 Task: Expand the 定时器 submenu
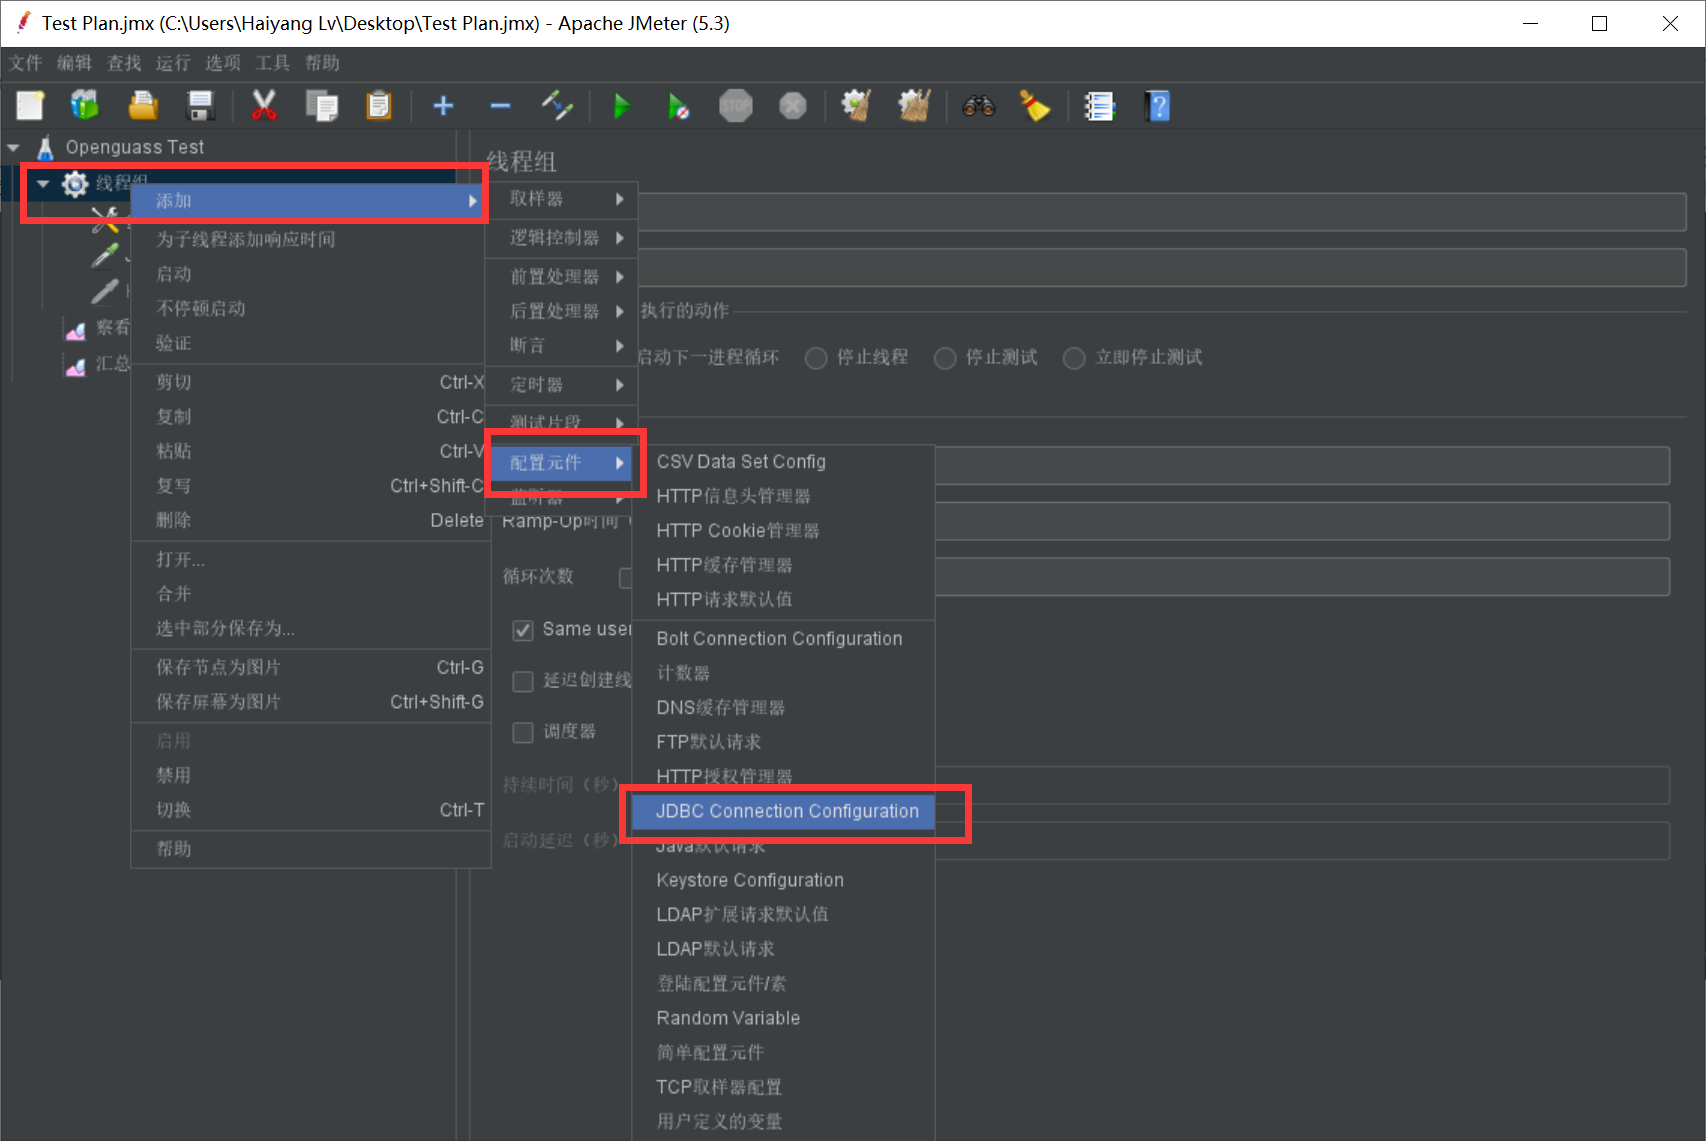coord(563,384)
